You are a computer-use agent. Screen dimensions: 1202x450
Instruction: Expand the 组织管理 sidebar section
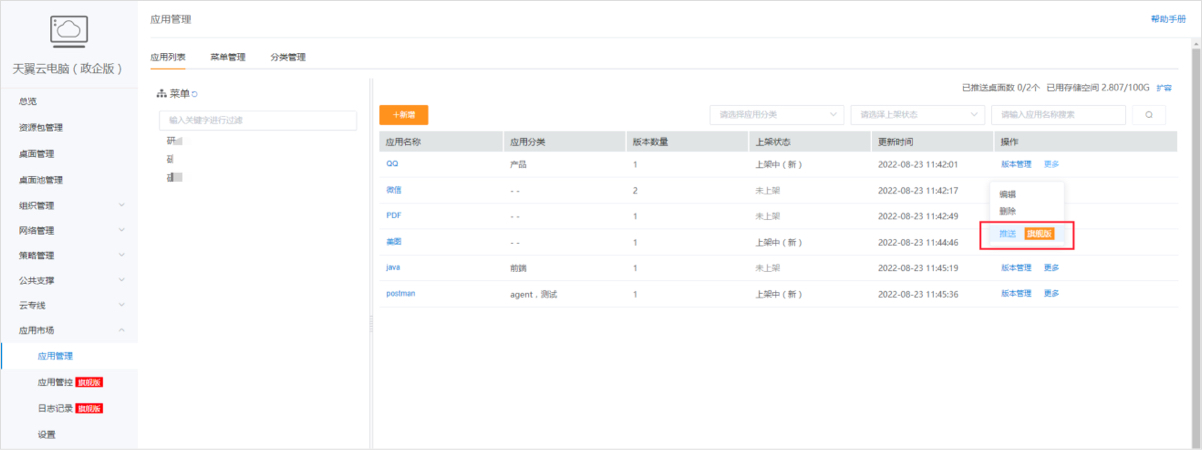[68, 205]
